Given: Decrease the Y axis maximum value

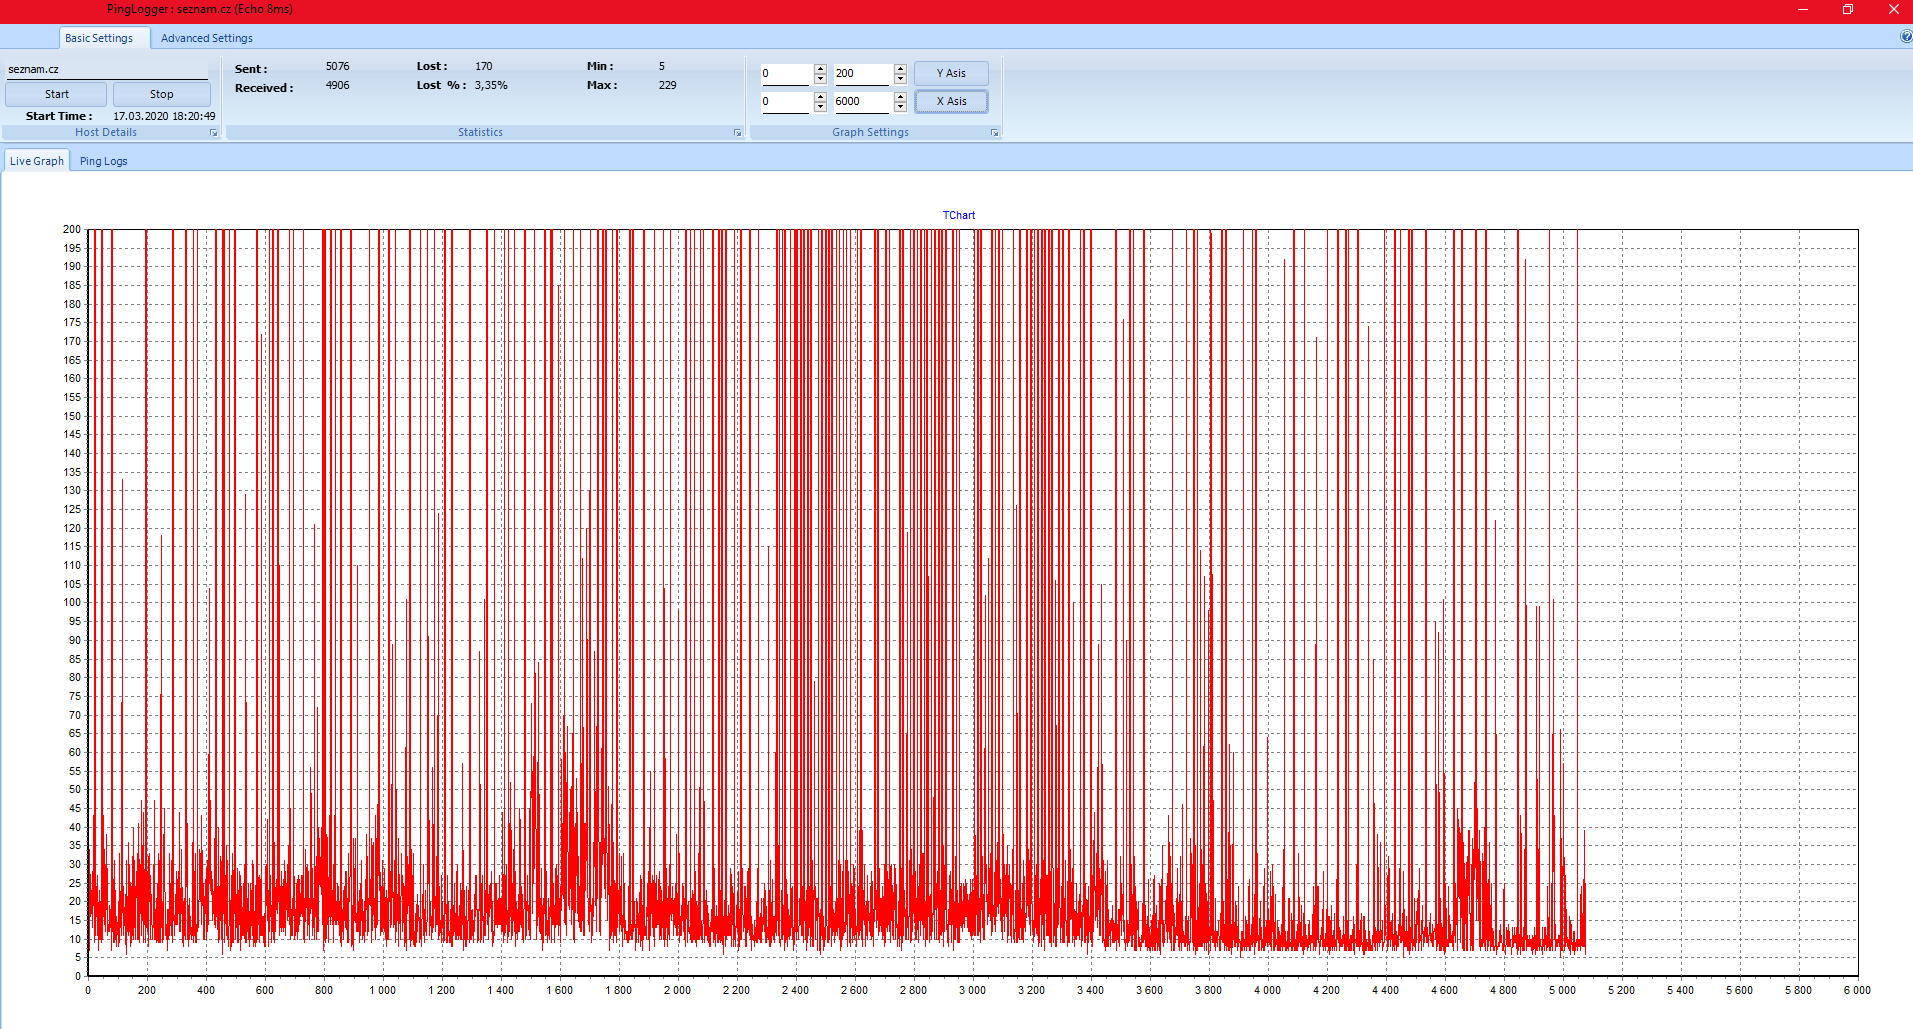Looking at the screenshot, I should point(900,79).
